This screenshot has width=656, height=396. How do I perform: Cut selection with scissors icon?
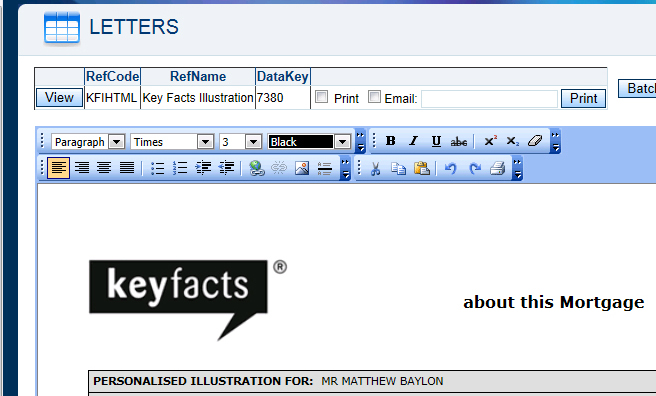pyautogui.click(x=375, y=169)
